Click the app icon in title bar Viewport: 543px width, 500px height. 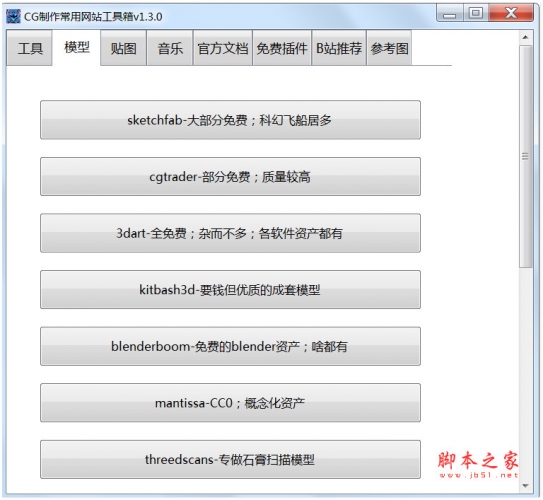tap(14, 16)
